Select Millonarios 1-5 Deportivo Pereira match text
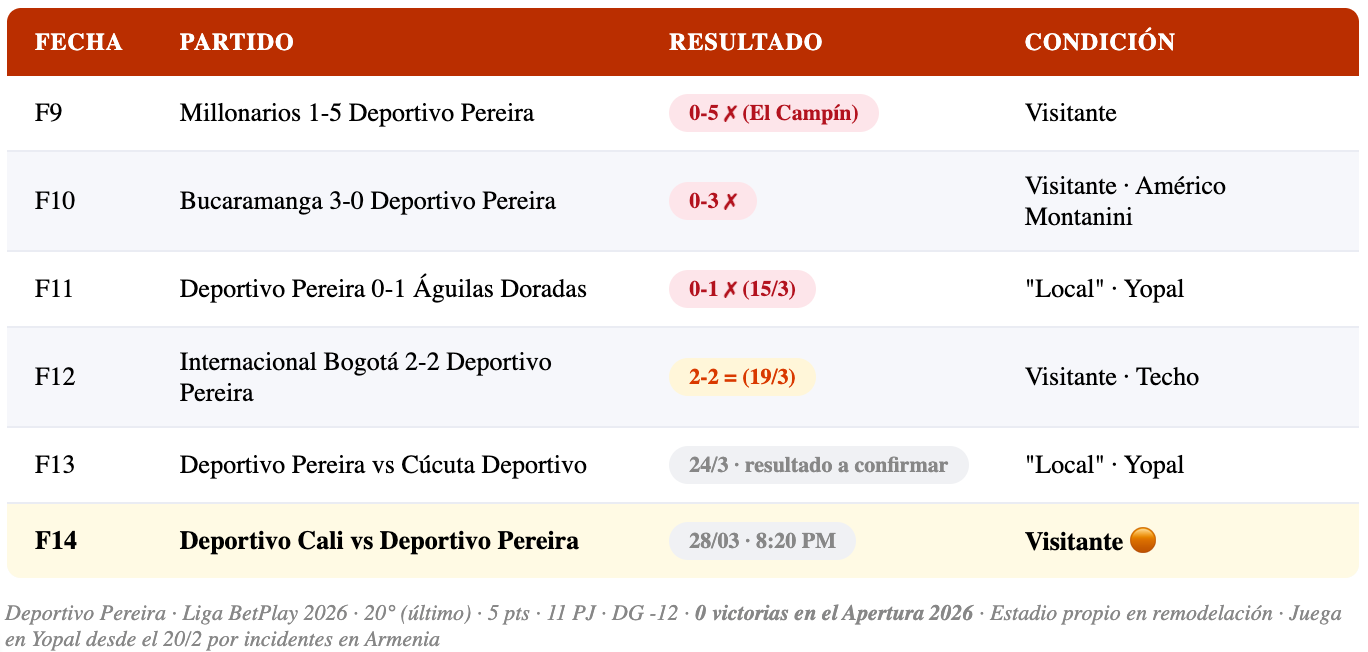Screen dimensions: 1368x652 [356, 113]
